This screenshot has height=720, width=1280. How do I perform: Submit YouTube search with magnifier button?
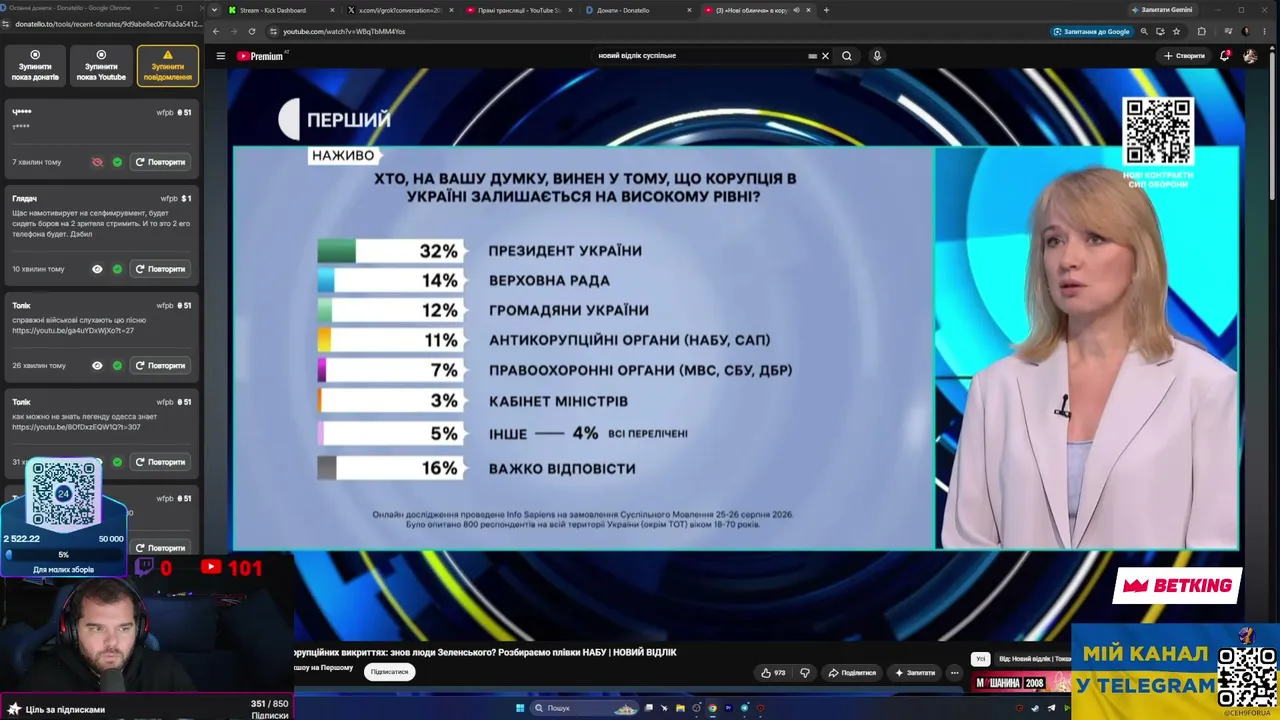click(847, 56)
